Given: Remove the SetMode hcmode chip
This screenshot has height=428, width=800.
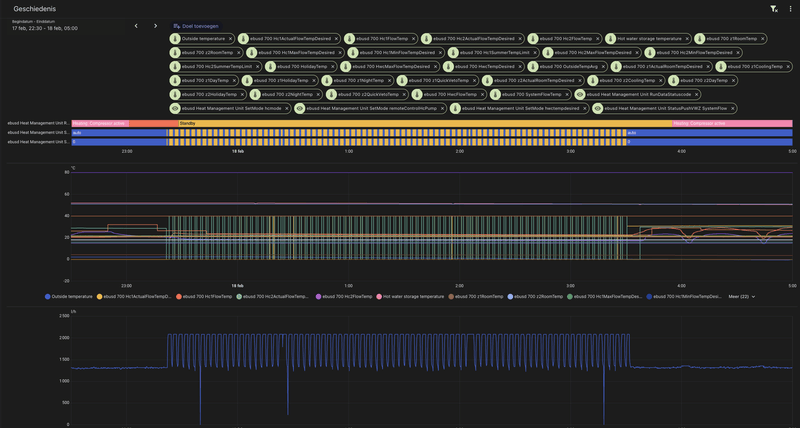Looking at the screenshot, I should pyautogui.click(x=286, y=108).
